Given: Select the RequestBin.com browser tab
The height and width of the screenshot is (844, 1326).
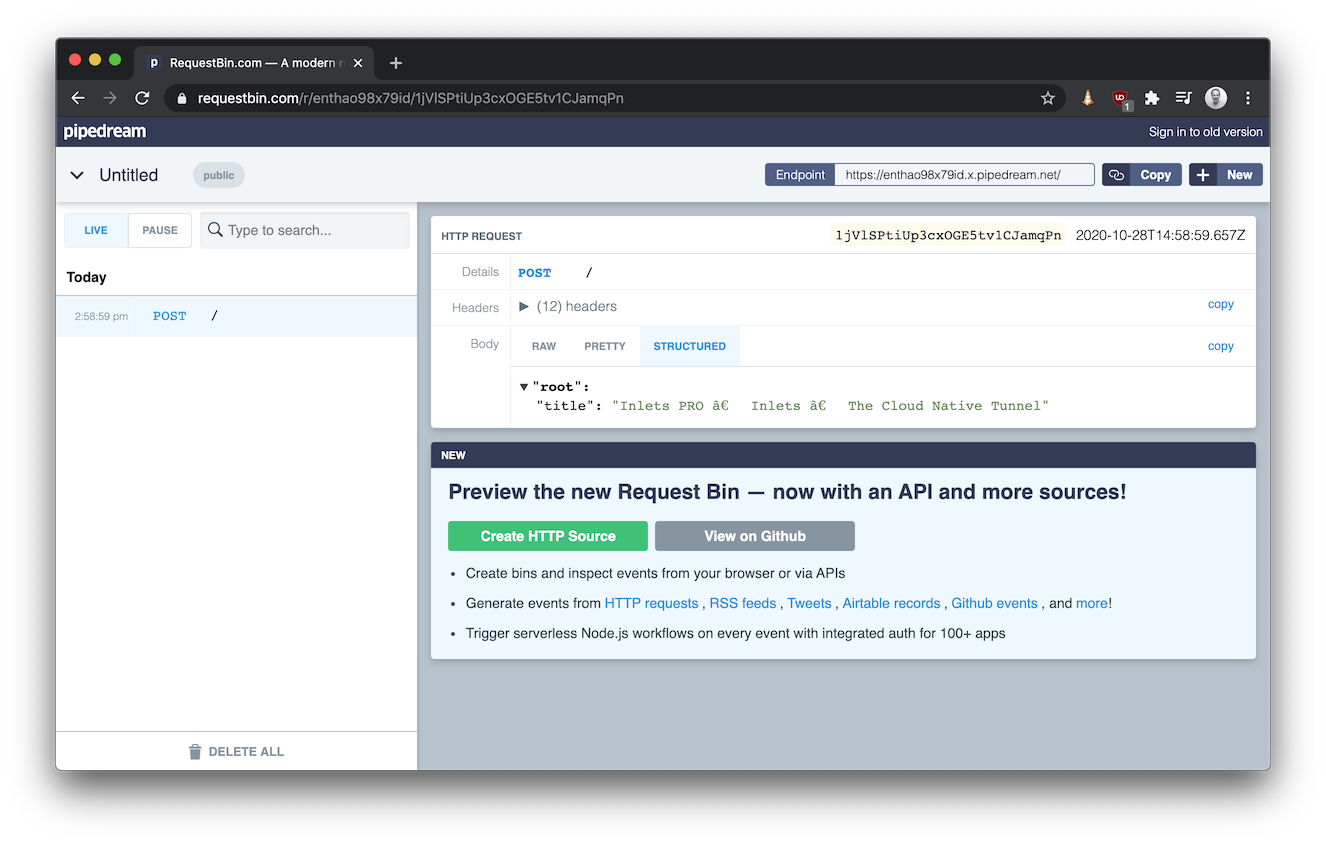Looking at the screenshot, I should pyautogui.click(x=255, y=63).
